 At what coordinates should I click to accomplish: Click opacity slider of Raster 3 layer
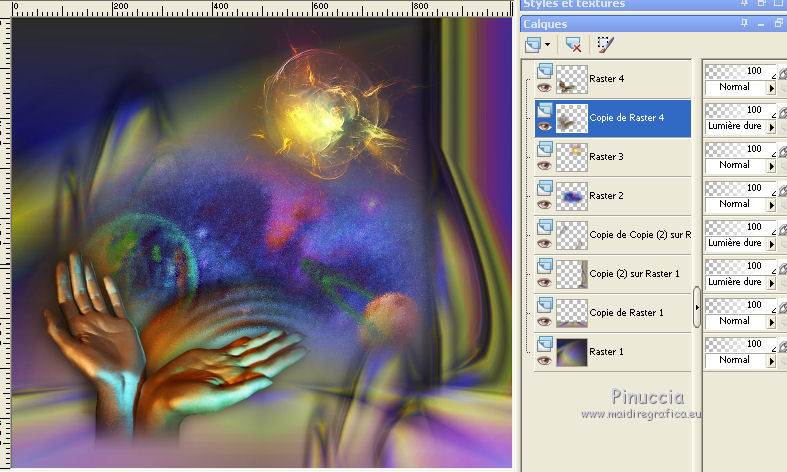pos(740,149)
